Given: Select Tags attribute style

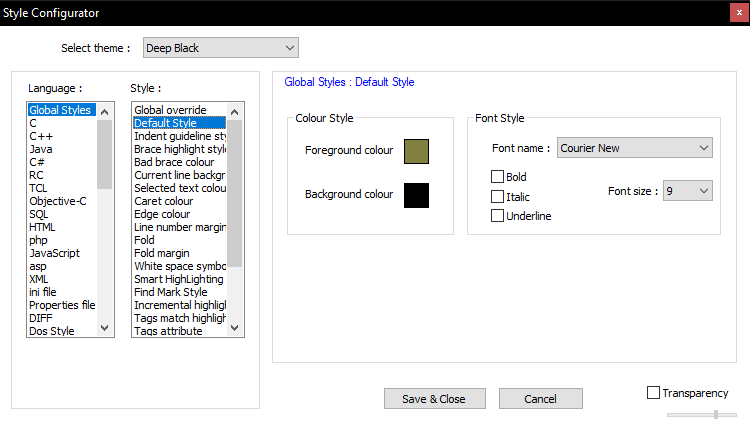Looking at the screenshot, I should coord(179,331).
